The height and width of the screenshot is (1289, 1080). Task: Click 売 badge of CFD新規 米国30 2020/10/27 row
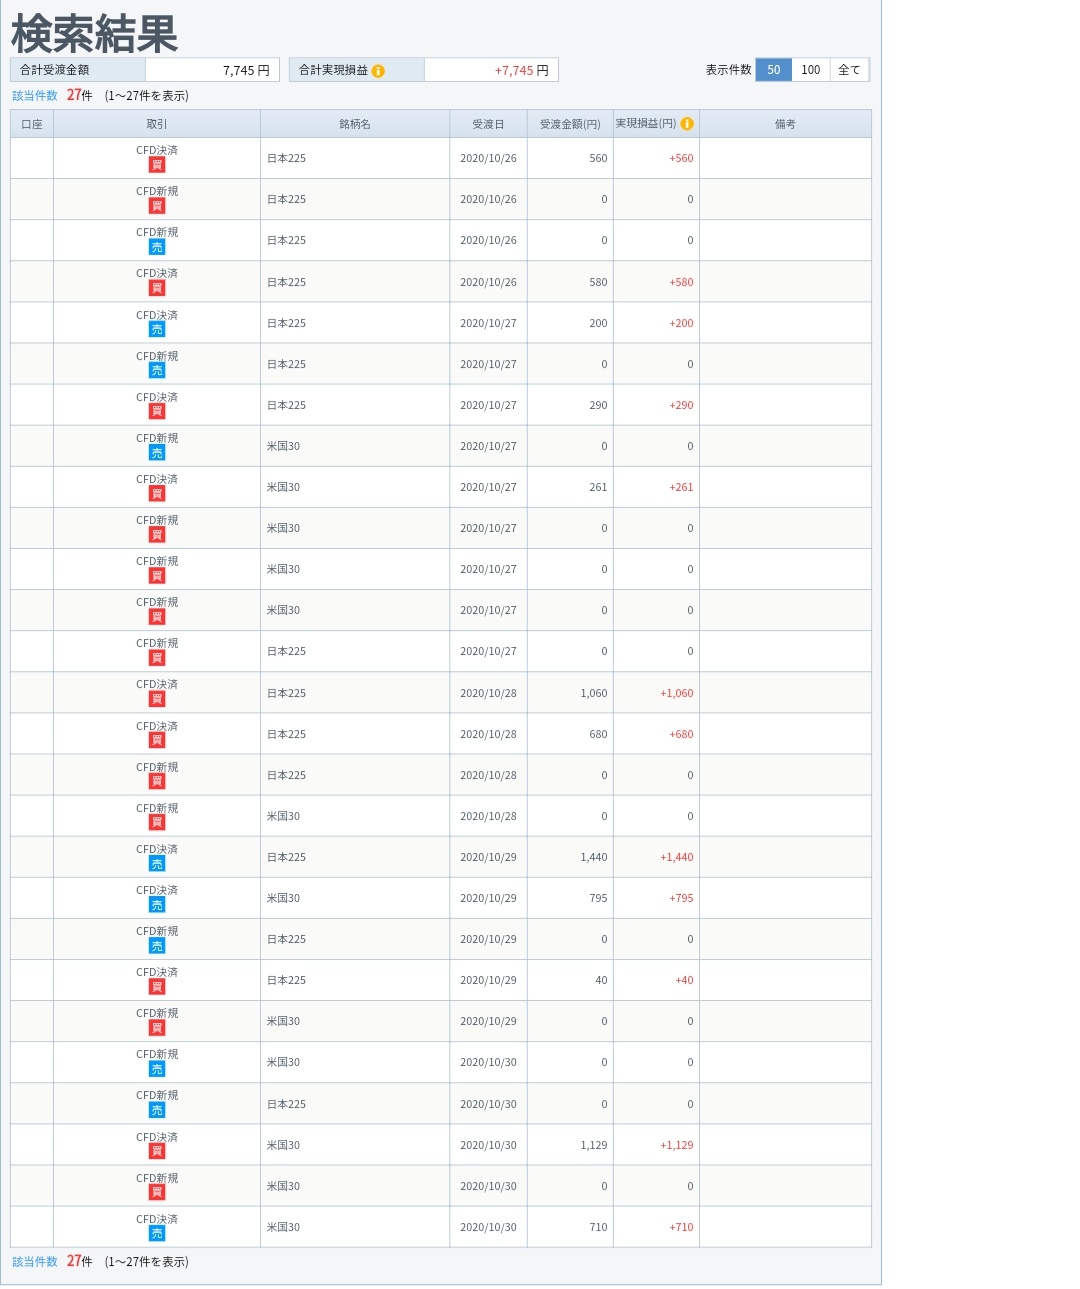pos(157,453)
